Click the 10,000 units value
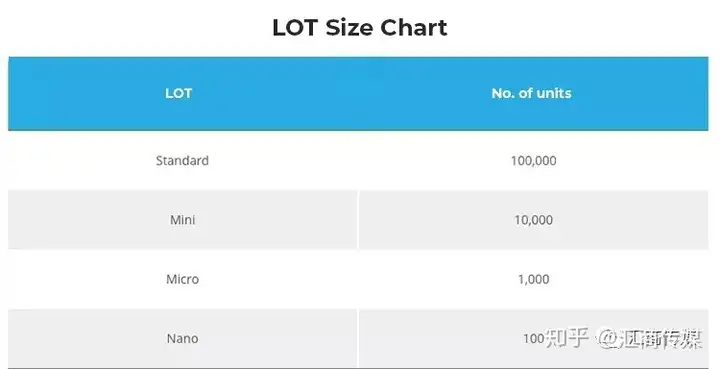 click(533, 220)
